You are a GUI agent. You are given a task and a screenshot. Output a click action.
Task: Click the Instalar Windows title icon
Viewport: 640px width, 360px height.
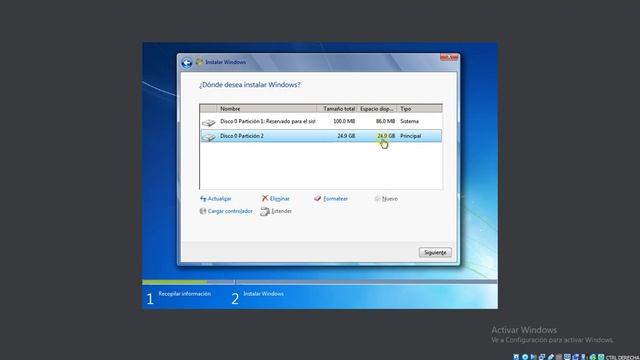point(199,62)
